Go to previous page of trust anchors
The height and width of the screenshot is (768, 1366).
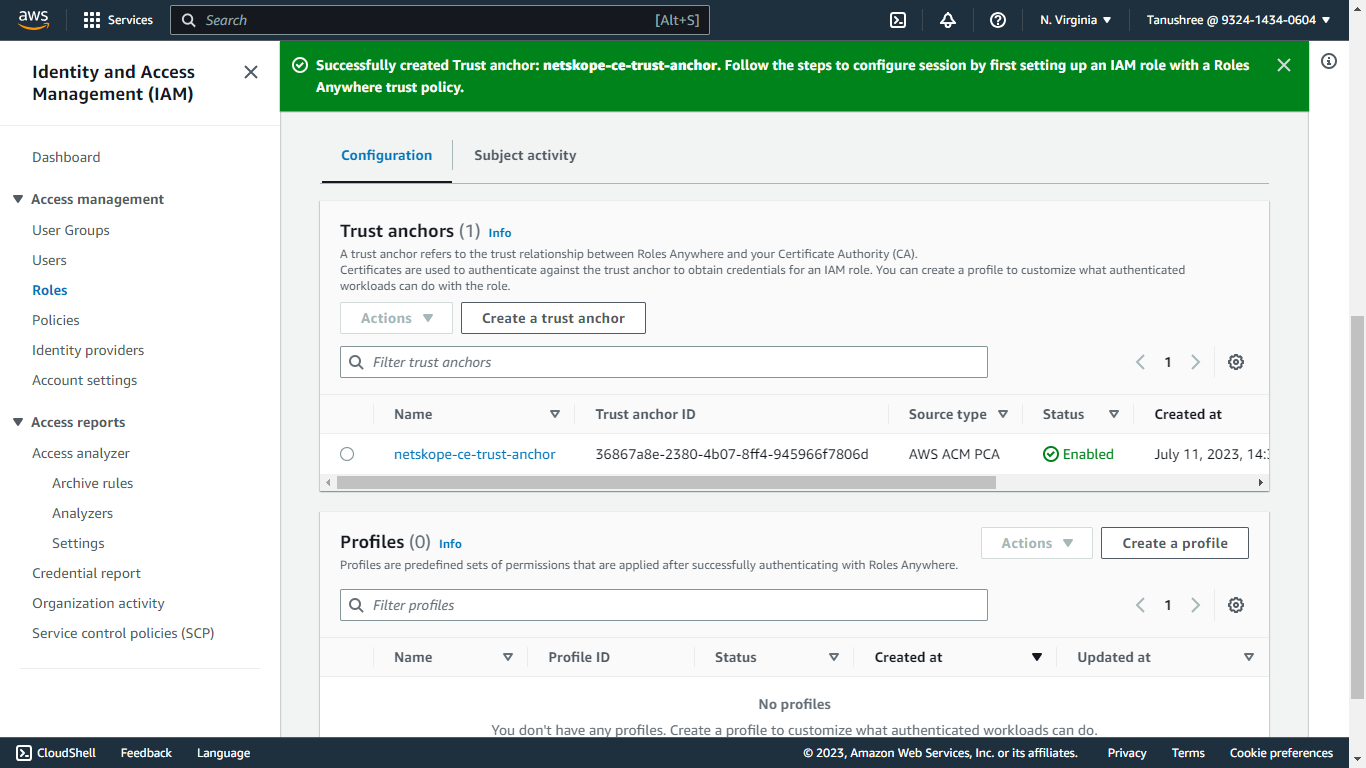coord(1140,362)
